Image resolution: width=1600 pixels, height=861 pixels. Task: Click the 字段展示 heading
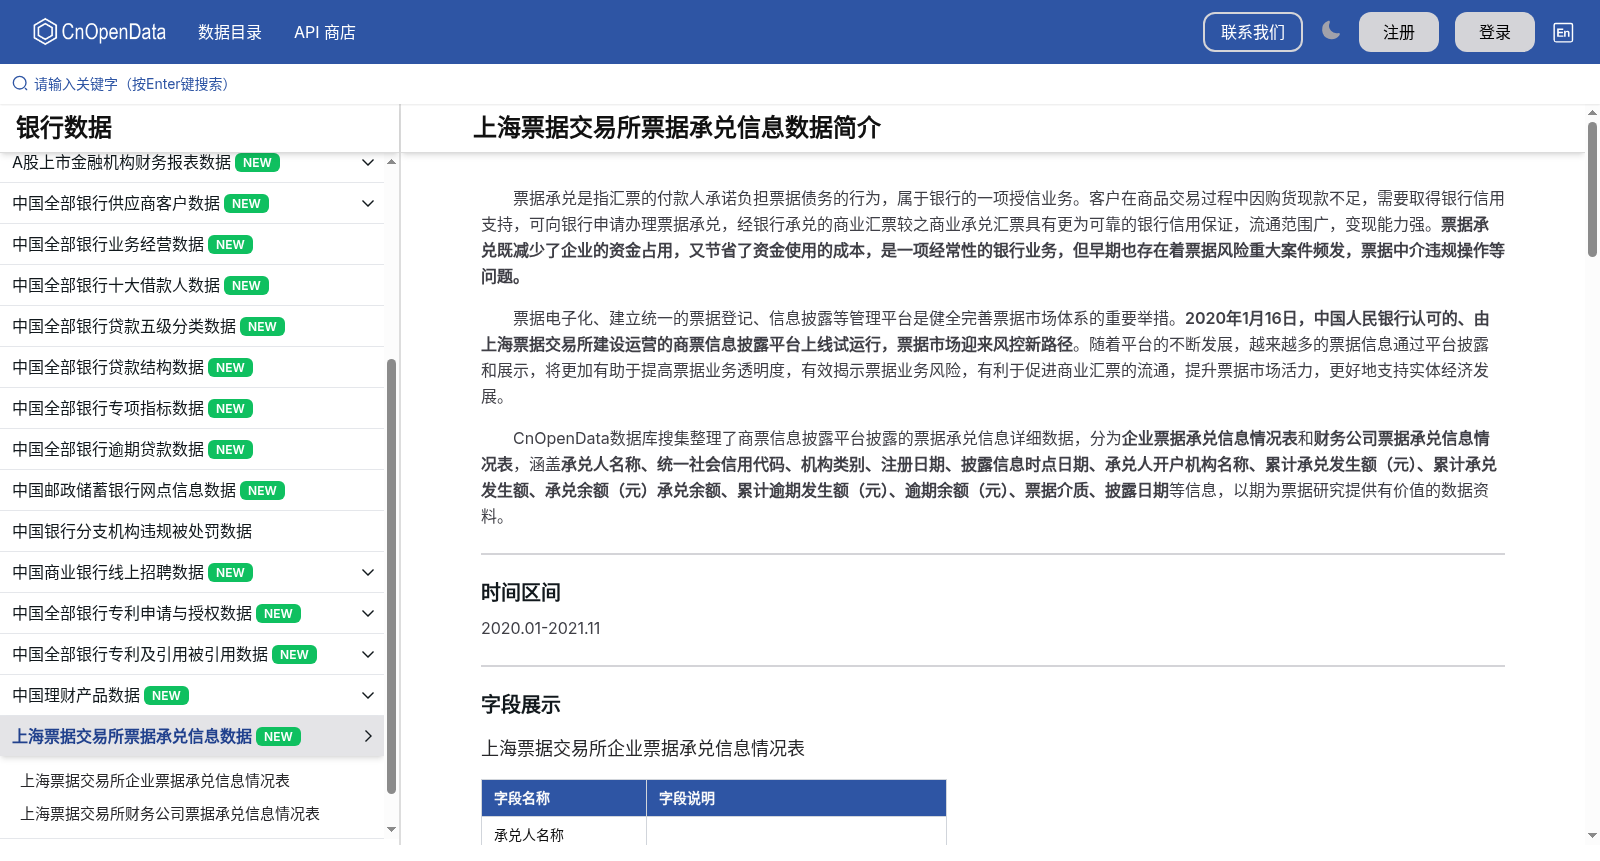[x=521, y=704]
